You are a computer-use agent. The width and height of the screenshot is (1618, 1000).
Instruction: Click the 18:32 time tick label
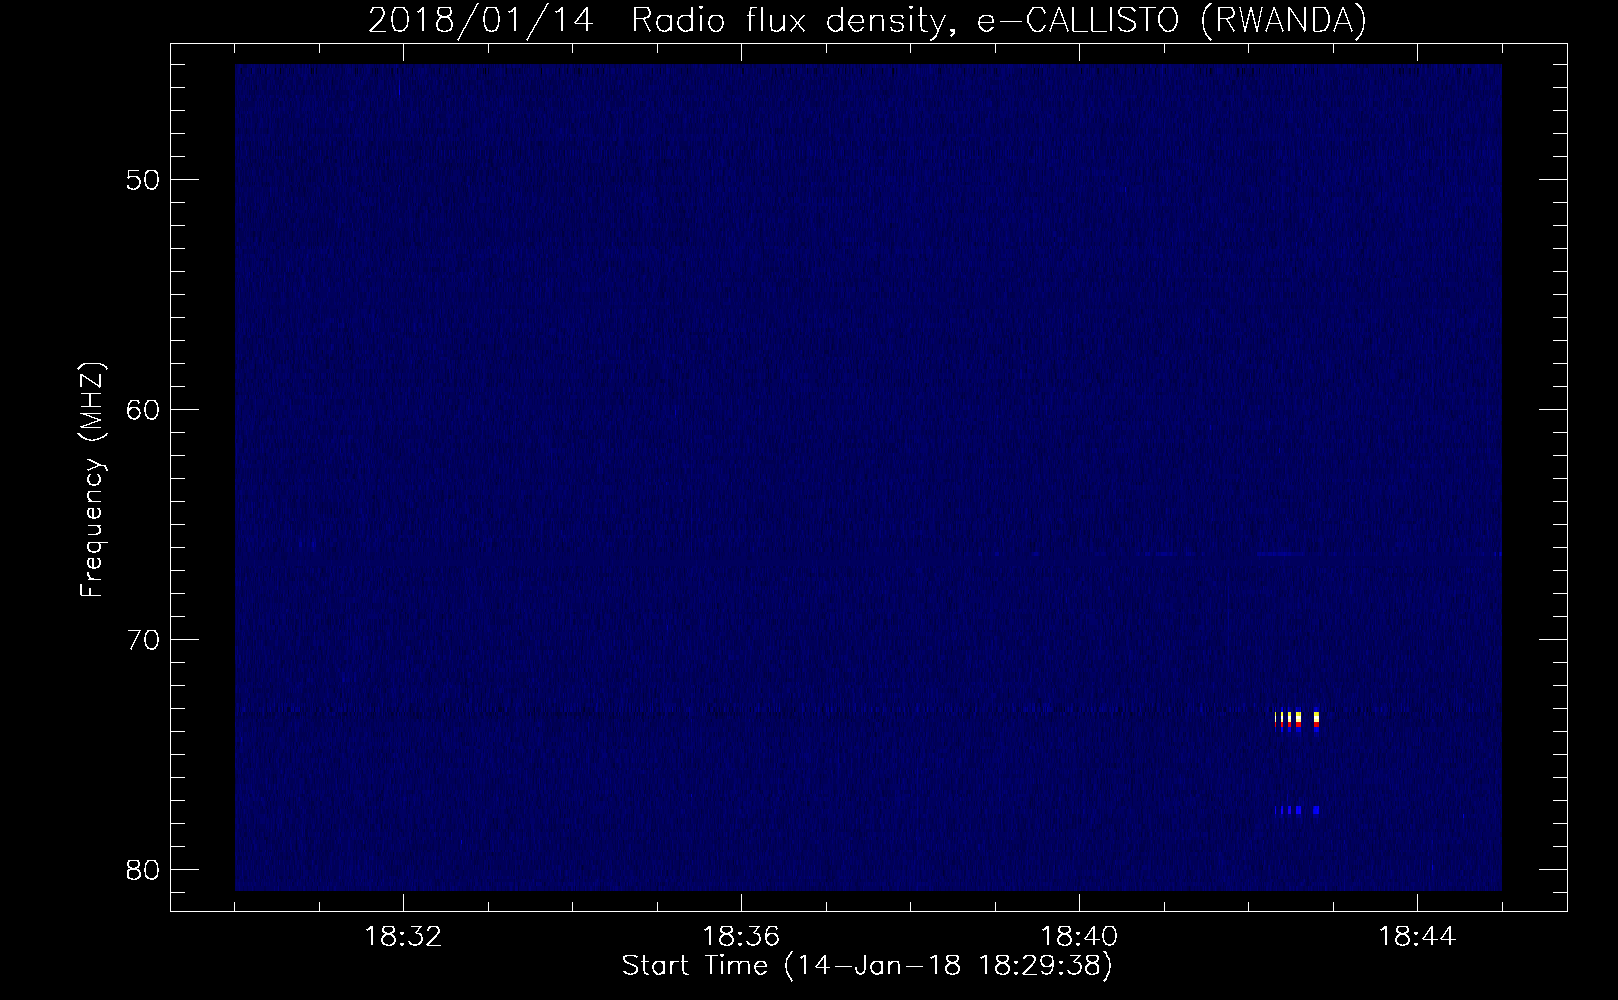coord(403,937)
